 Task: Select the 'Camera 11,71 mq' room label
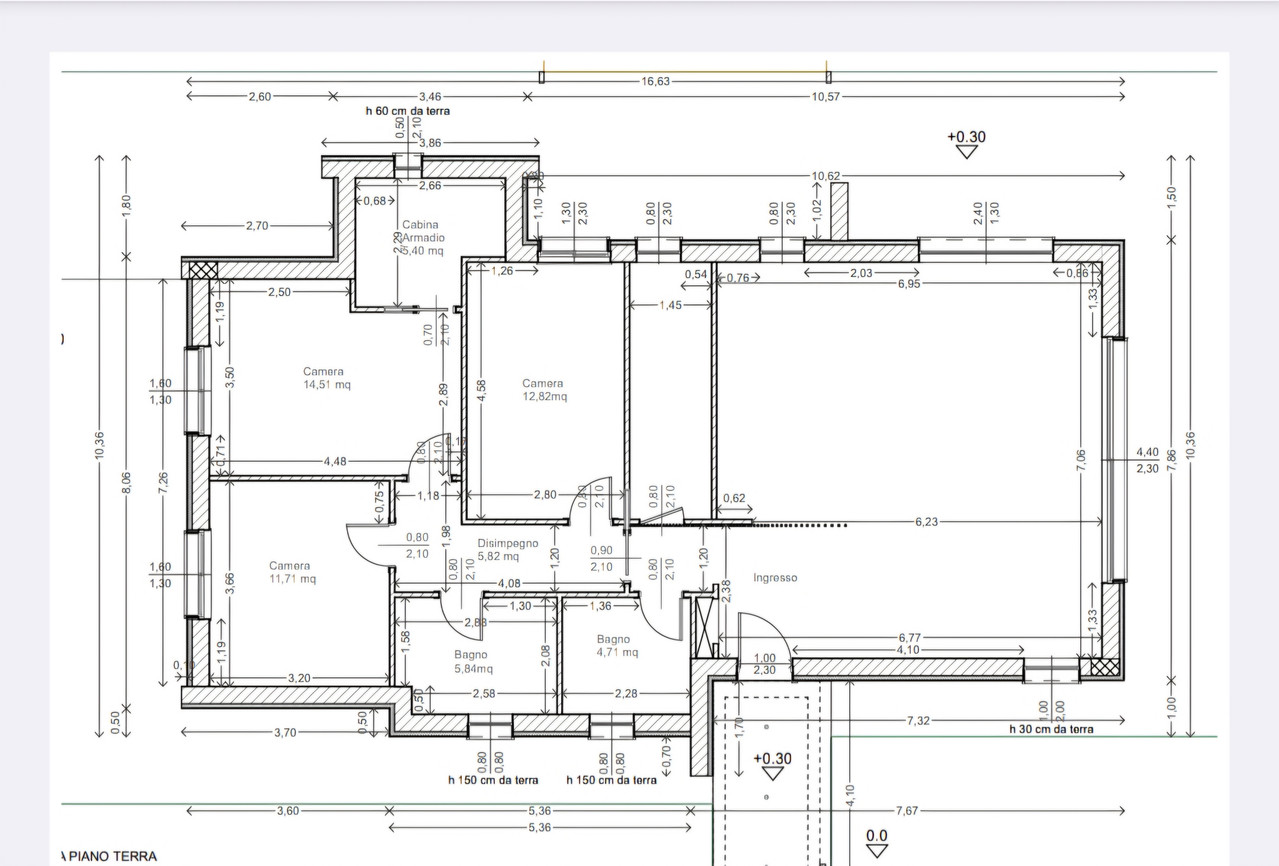(292, 572)
